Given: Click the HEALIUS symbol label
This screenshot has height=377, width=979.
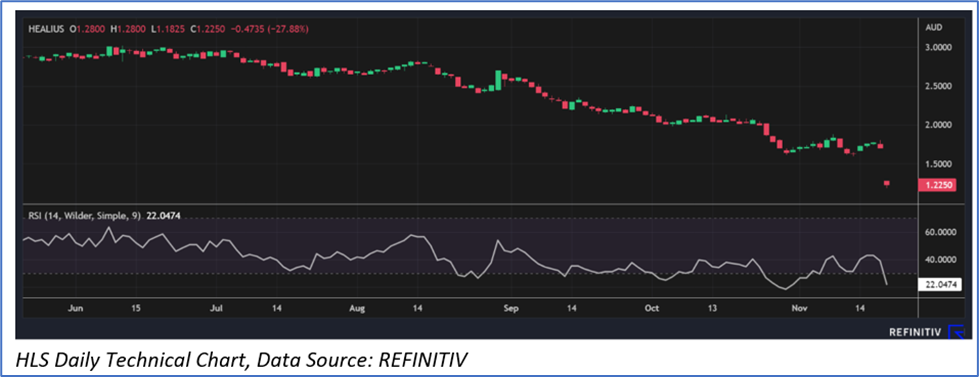Looking at the screenshot, I should pyautogui.click(x=47, y=29).
